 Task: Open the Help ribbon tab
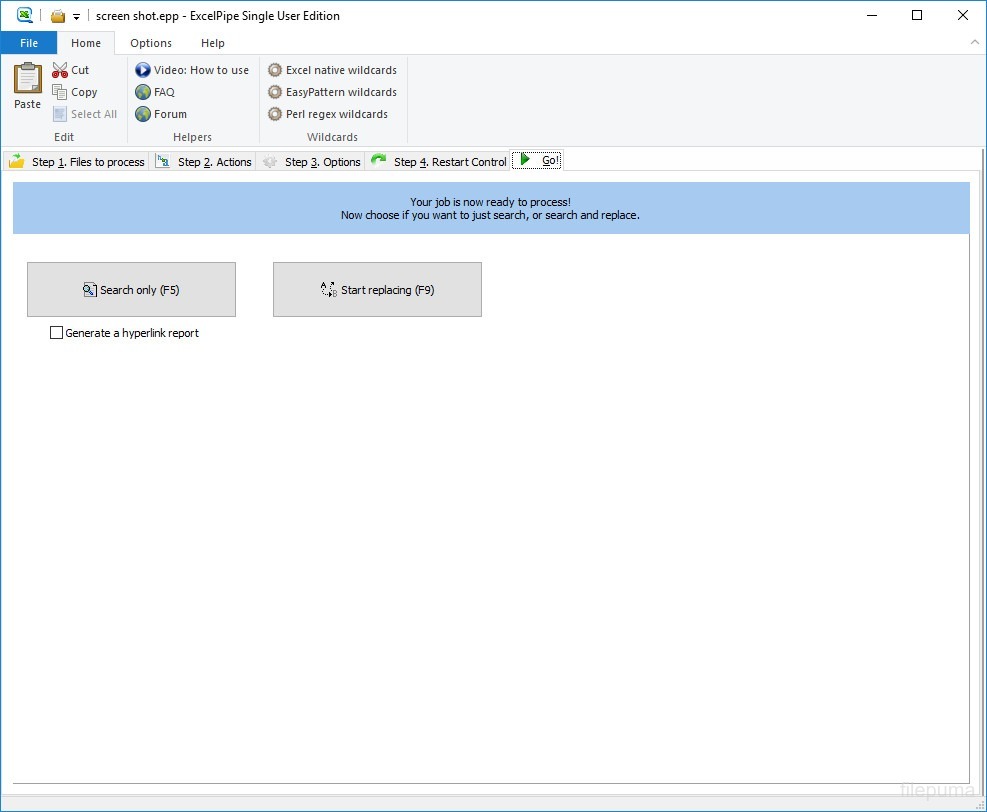[212, 43]
